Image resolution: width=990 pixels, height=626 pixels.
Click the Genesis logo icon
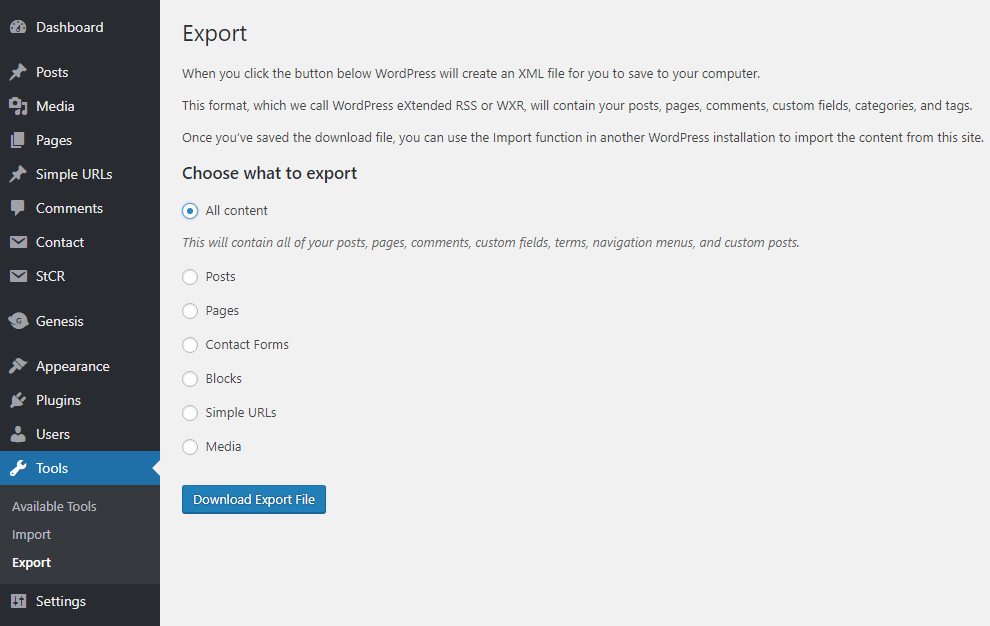pyautogui.click(x=18, y=321)
